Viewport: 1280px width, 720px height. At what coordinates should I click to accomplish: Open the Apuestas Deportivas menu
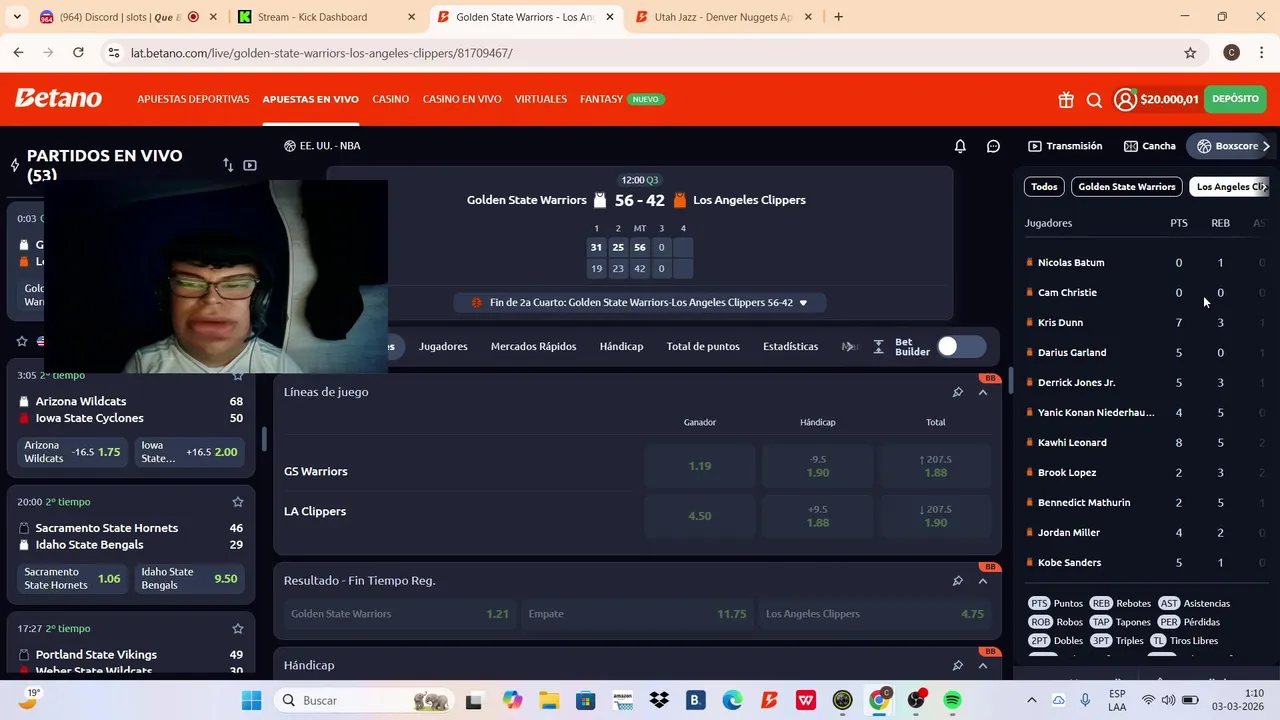[193, 99]
